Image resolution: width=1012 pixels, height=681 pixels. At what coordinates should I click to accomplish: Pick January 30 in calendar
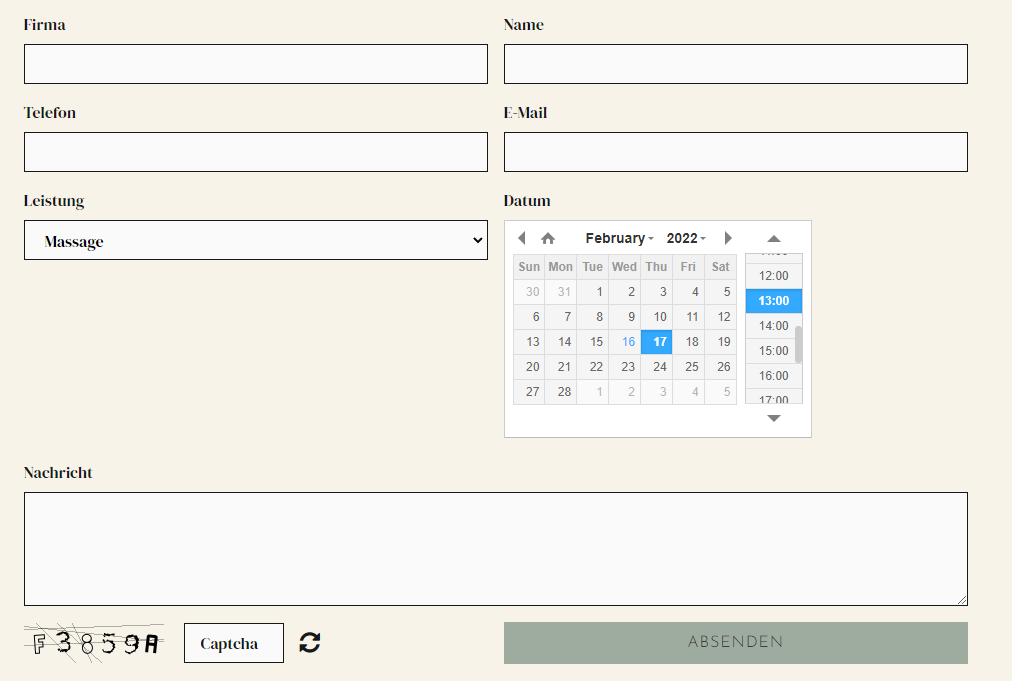tap(529, 292)
